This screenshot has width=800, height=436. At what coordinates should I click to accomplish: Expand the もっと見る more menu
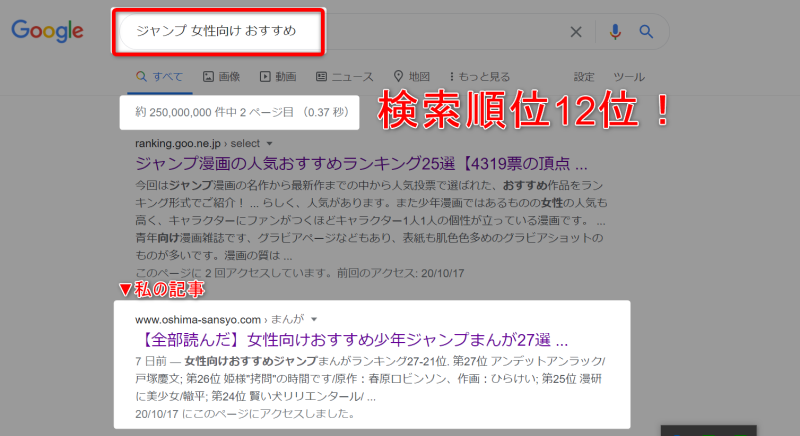point(481,76)
